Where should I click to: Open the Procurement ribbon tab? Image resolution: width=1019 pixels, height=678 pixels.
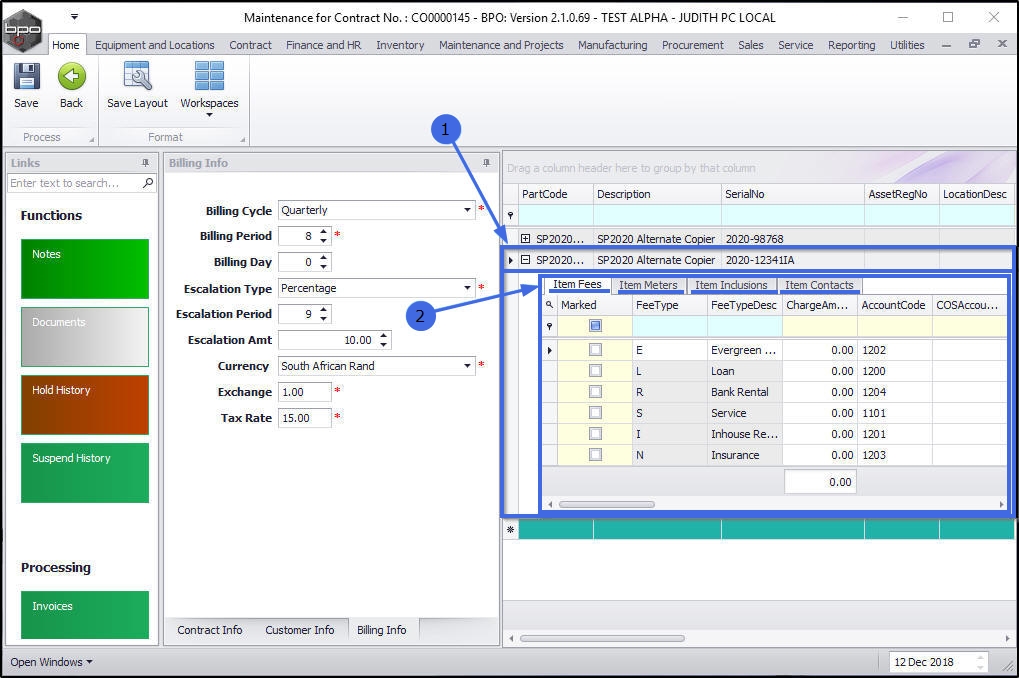click(692, 45)
